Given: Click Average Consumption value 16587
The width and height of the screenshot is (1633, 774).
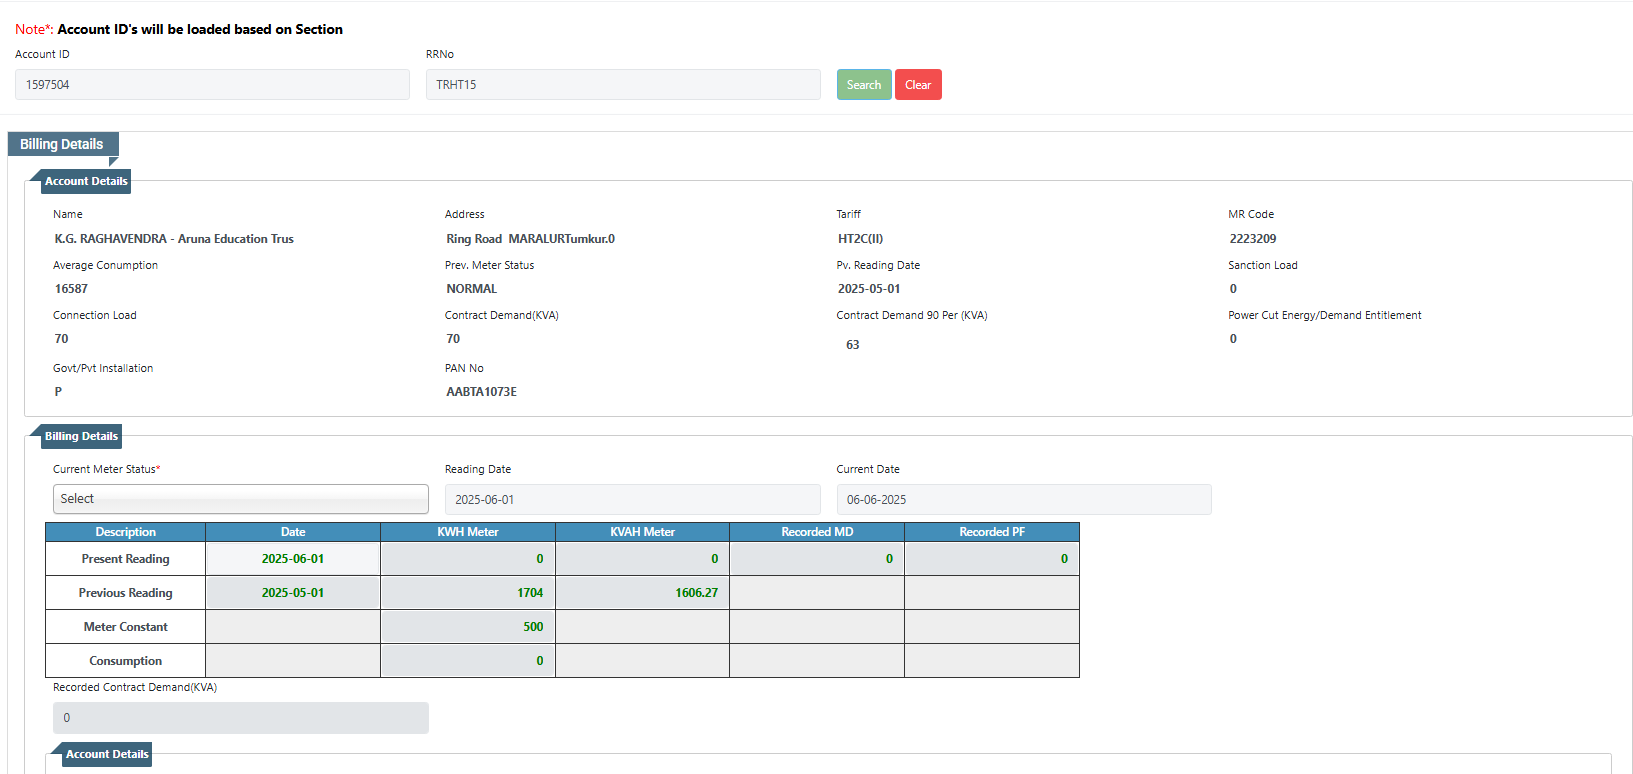Looking at the screenshot, I should [71, 289].
